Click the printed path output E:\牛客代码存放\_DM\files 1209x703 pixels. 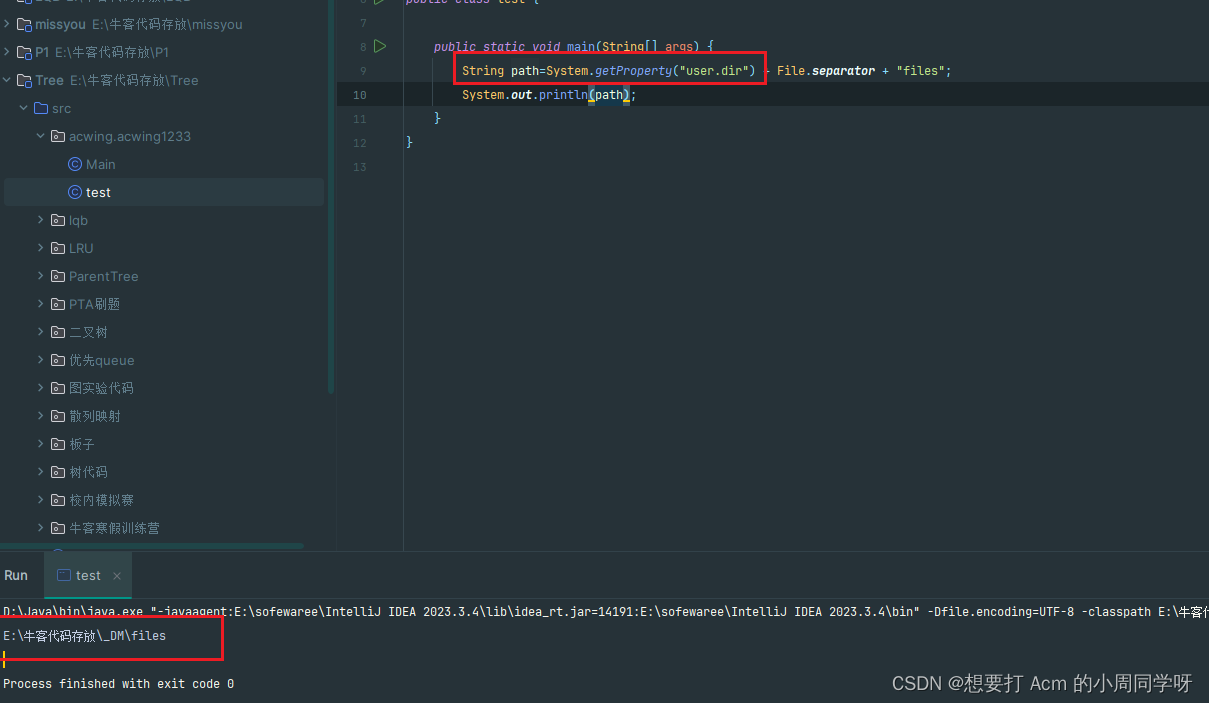point(83,635)
